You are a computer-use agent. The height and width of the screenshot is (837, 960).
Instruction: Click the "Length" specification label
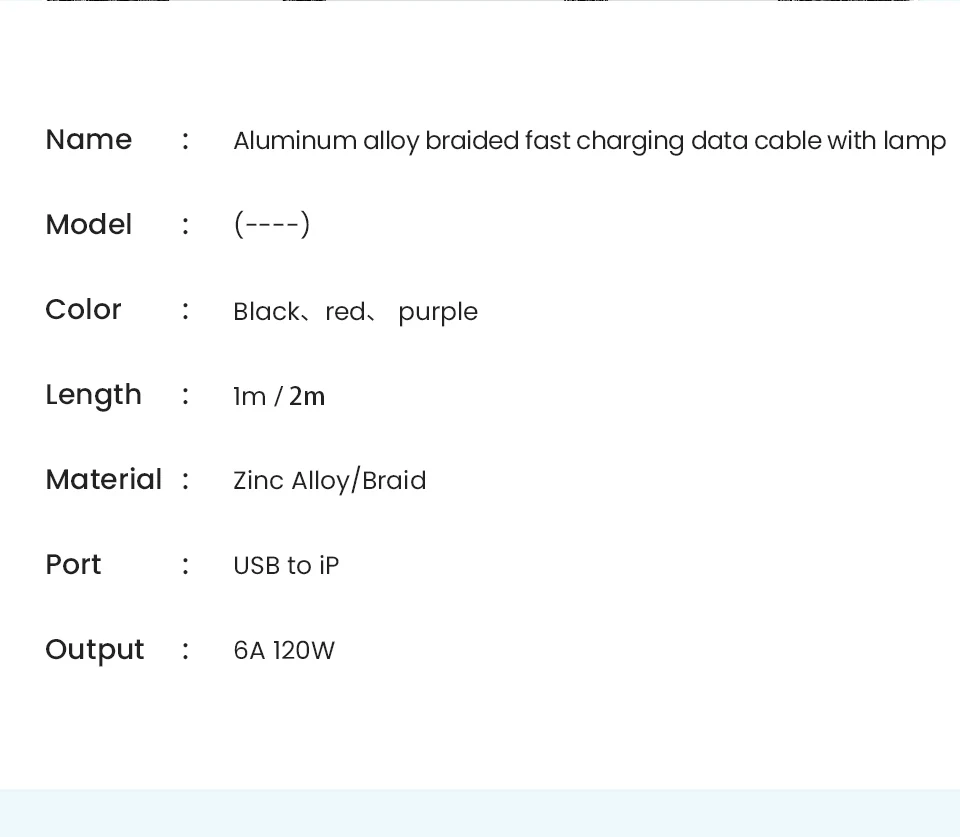(93, 396)
